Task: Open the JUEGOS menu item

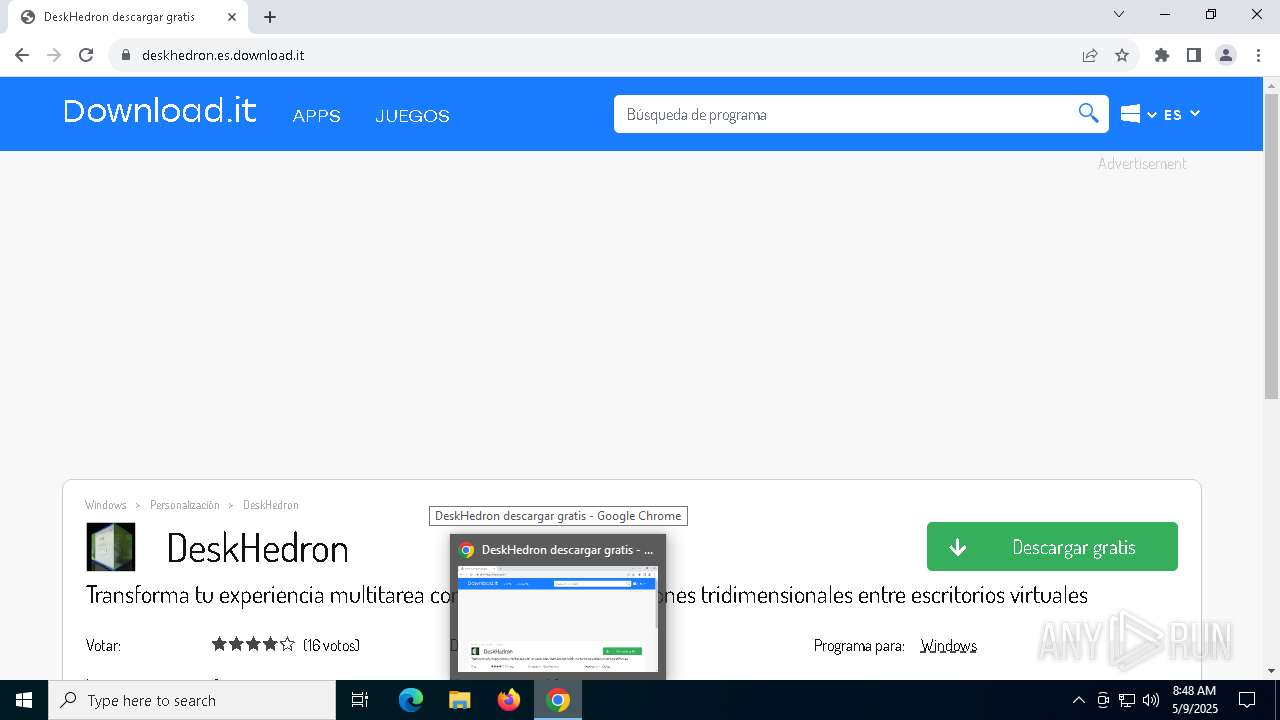Action: coord(412,116)
